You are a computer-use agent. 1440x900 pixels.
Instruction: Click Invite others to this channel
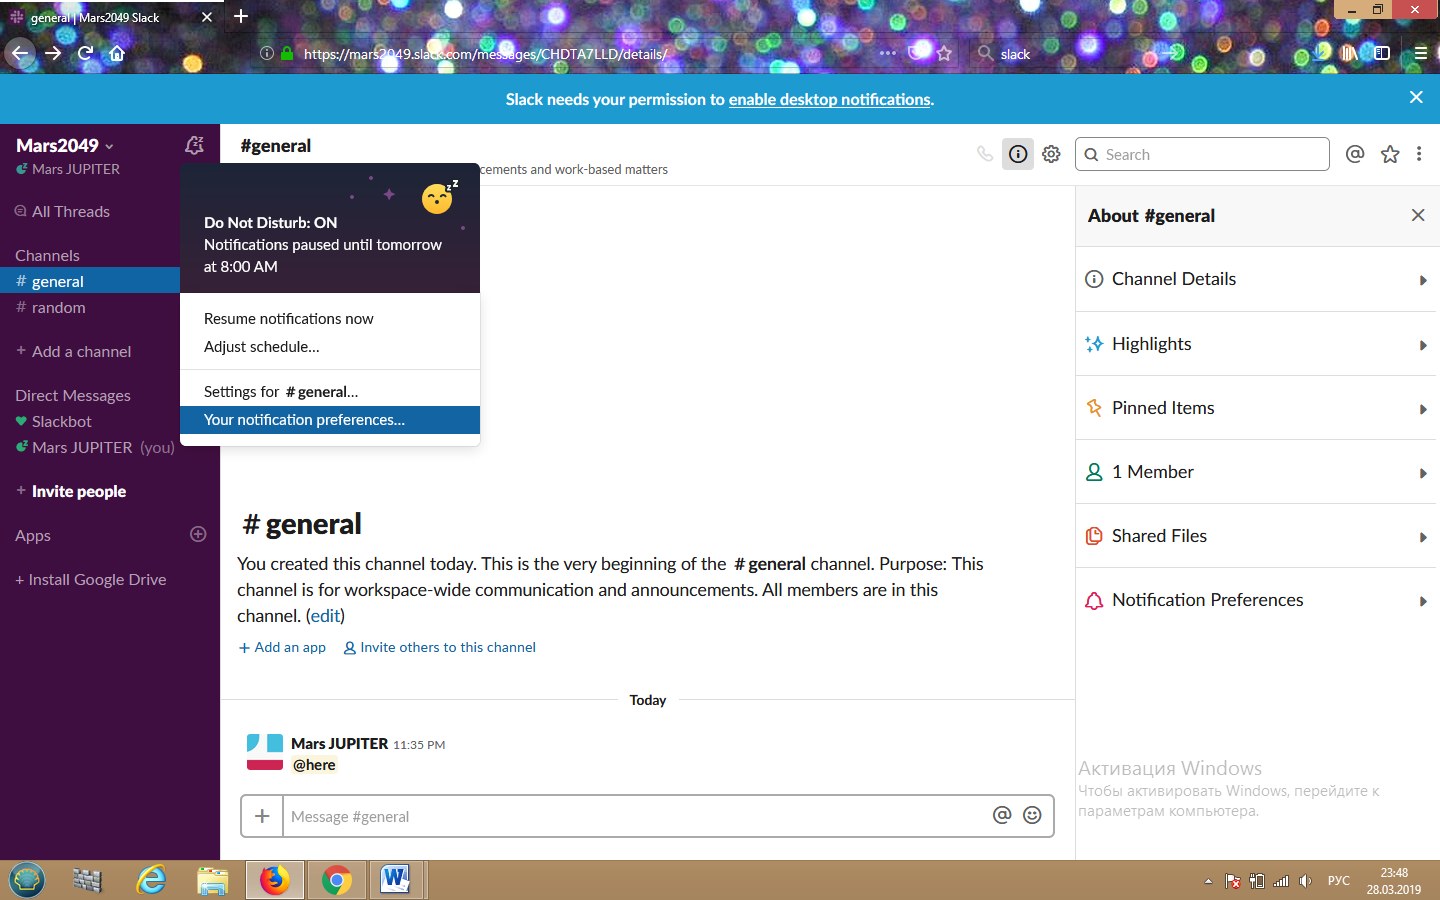pos(439,648)
